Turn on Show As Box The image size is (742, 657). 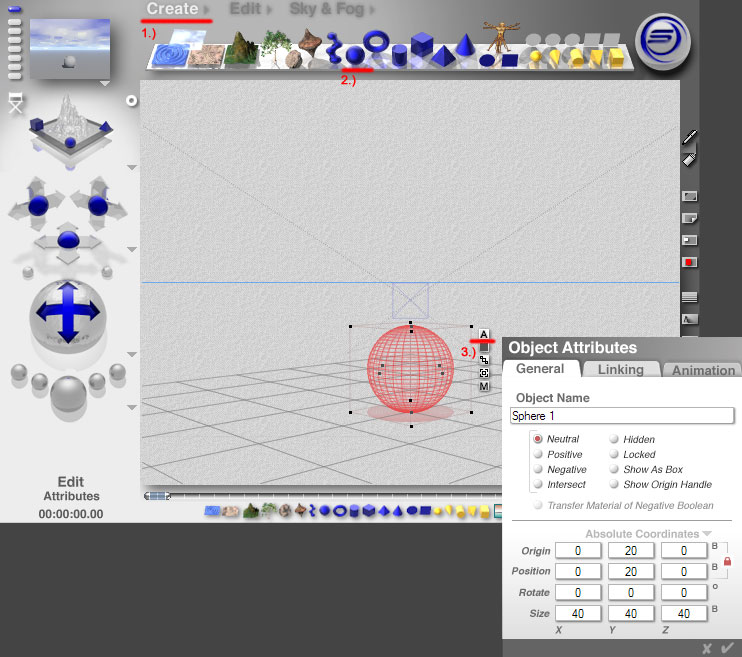point(614,469)
